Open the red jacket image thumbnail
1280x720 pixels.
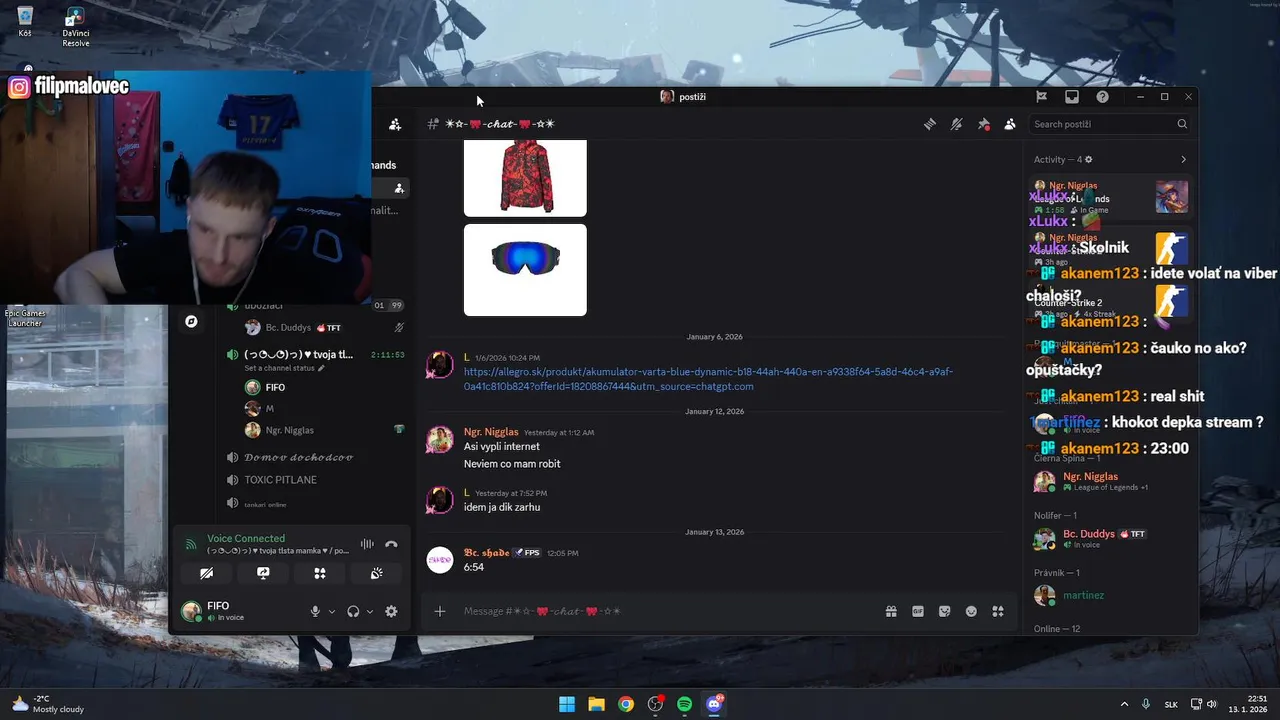(x=525, y=177)
